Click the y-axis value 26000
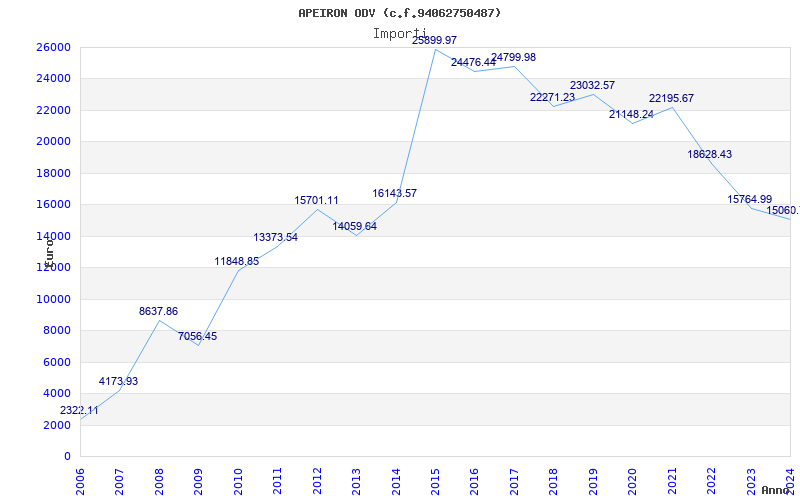 click(x=53, y=47)
